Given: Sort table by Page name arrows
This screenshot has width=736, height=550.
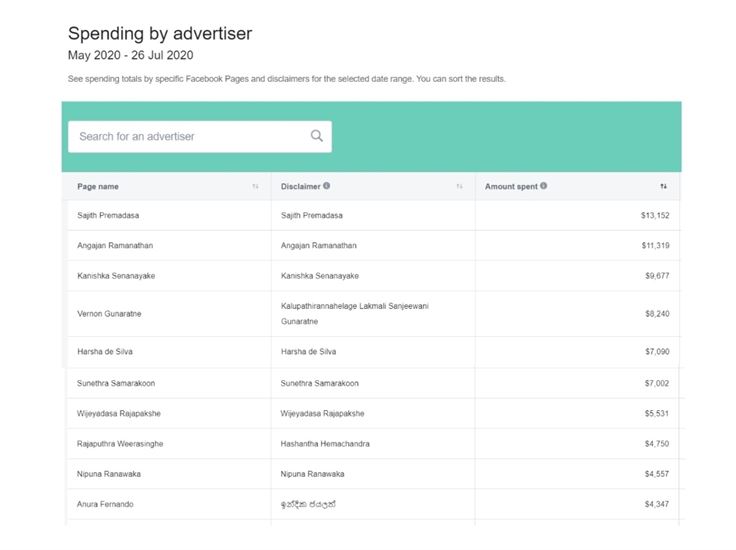Looking at the screenshot, I should point(255,186).
